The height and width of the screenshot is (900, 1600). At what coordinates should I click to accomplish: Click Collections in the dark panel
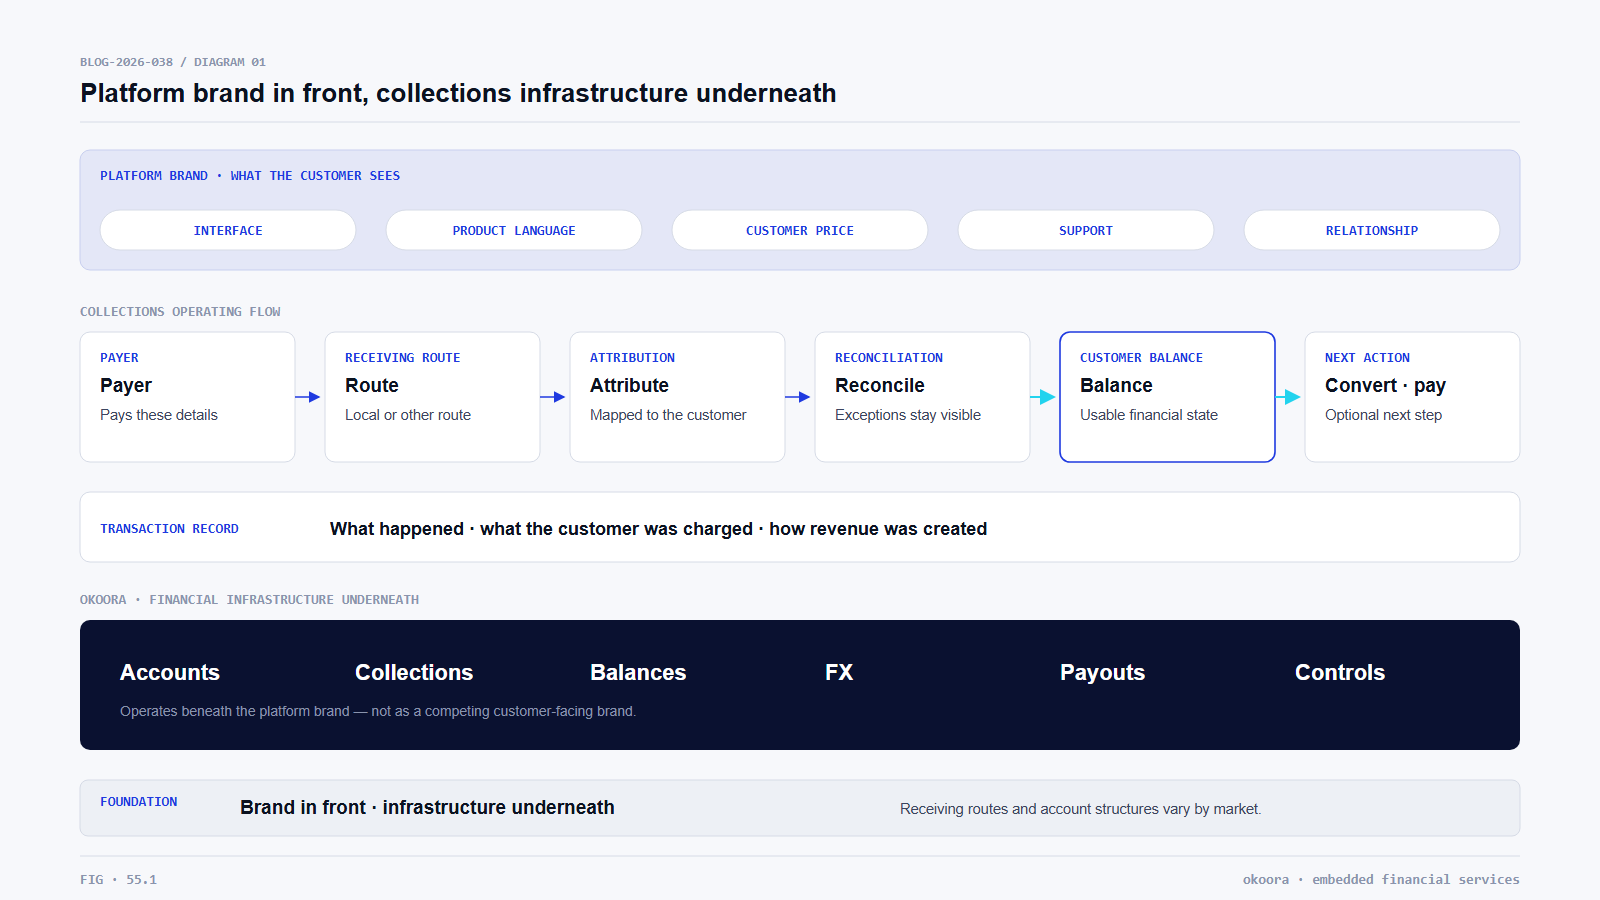(414, 672)
